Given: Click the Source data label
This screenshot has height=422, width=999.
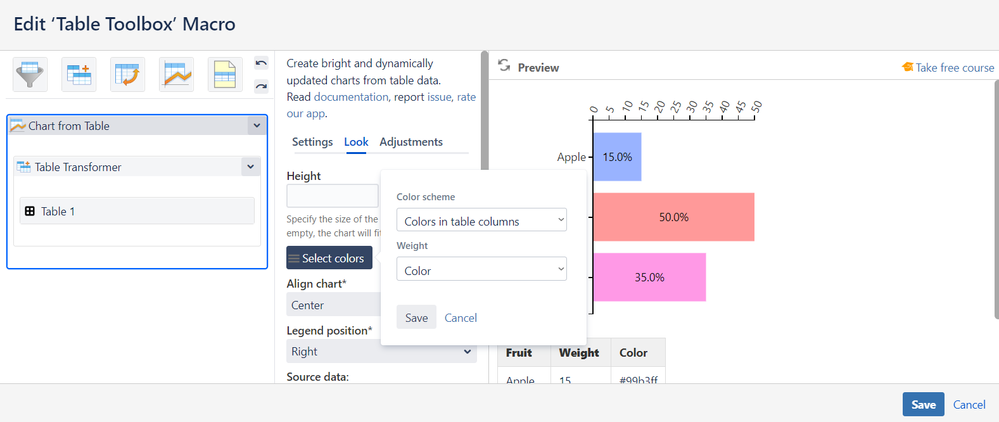Looking at the screenshot, I should pyautogui.click(x=317, y=377).
